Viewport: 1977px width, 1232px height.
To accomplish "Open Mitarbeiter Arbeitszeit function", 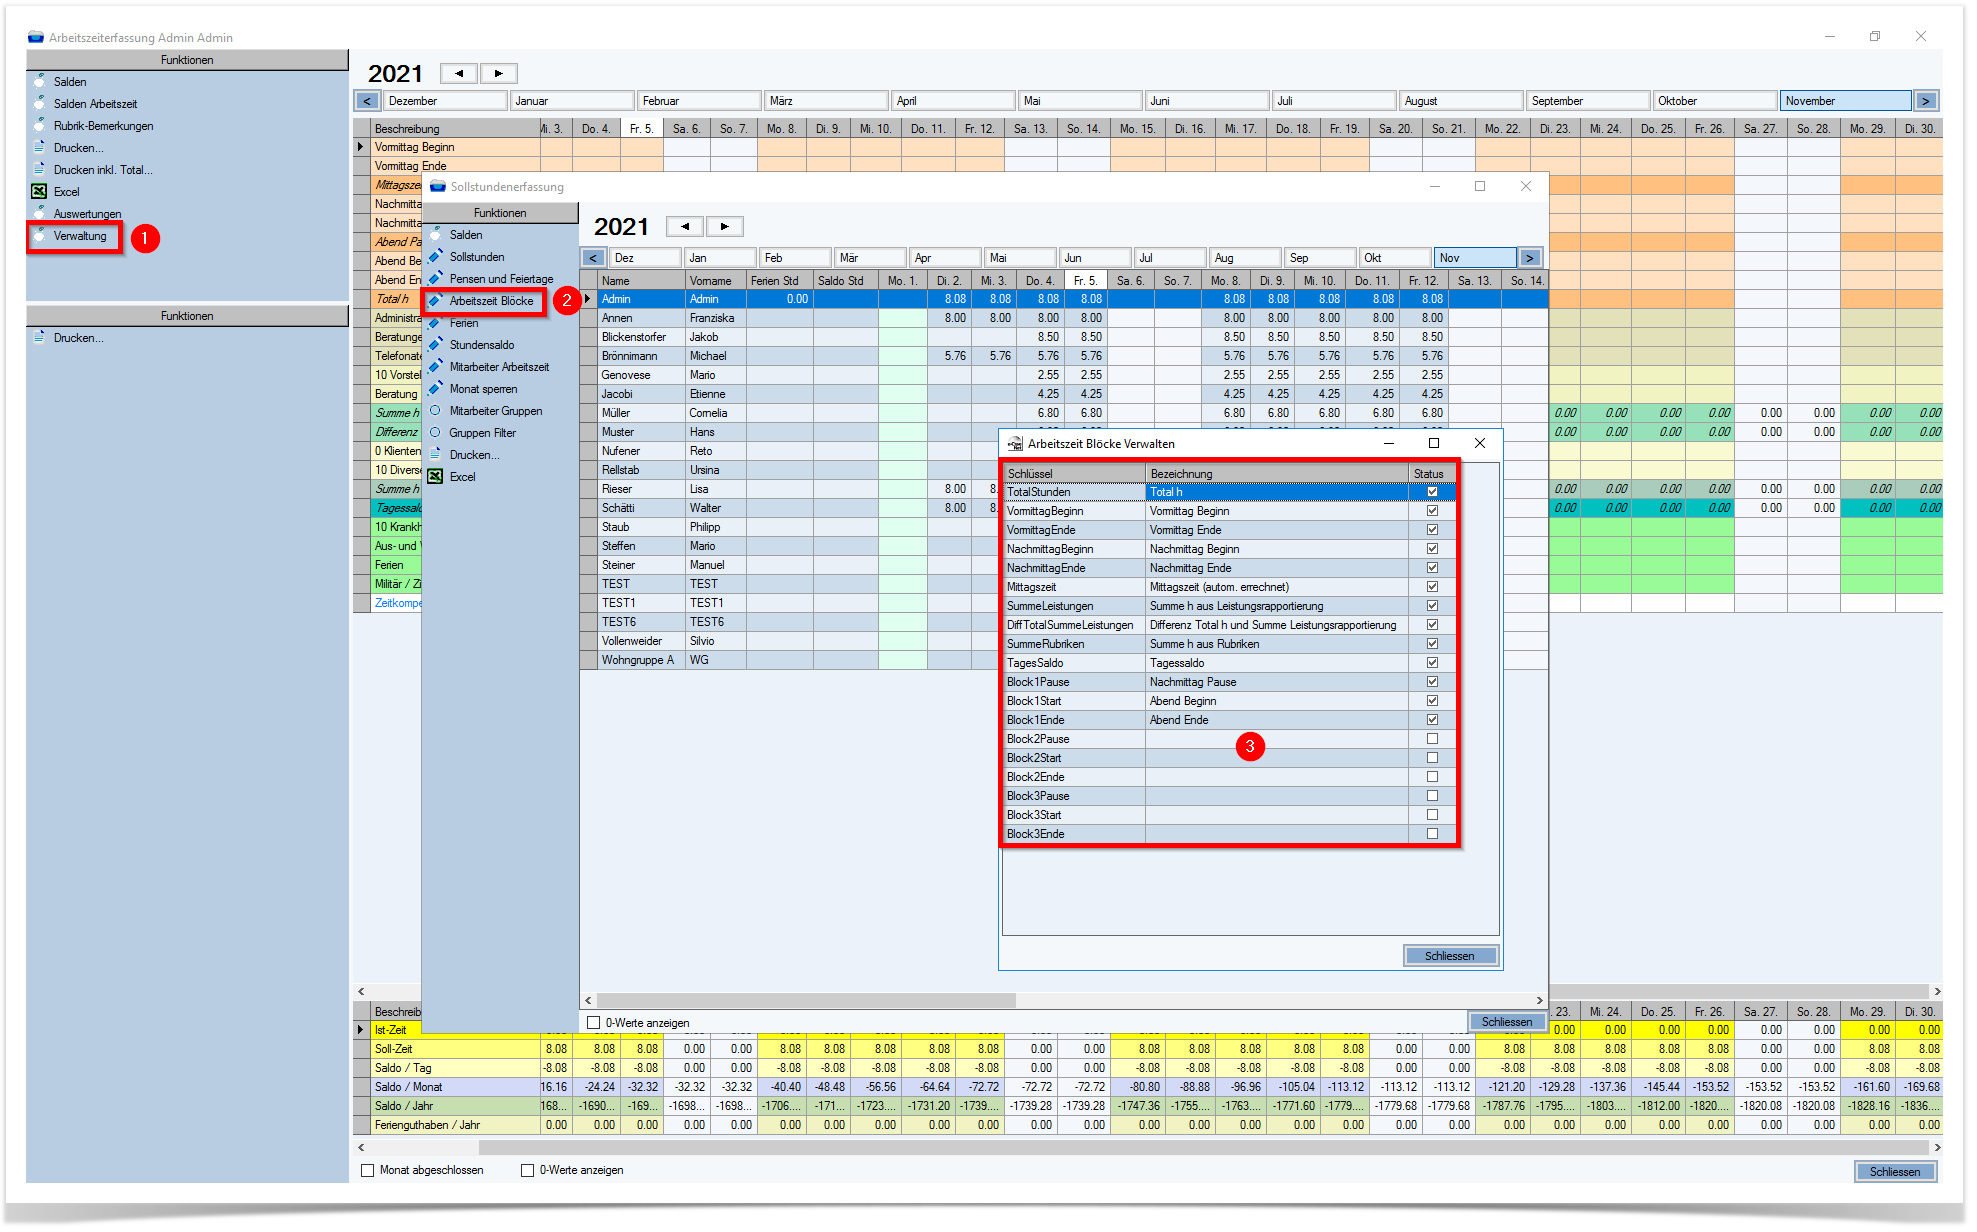I will (499, 367).
